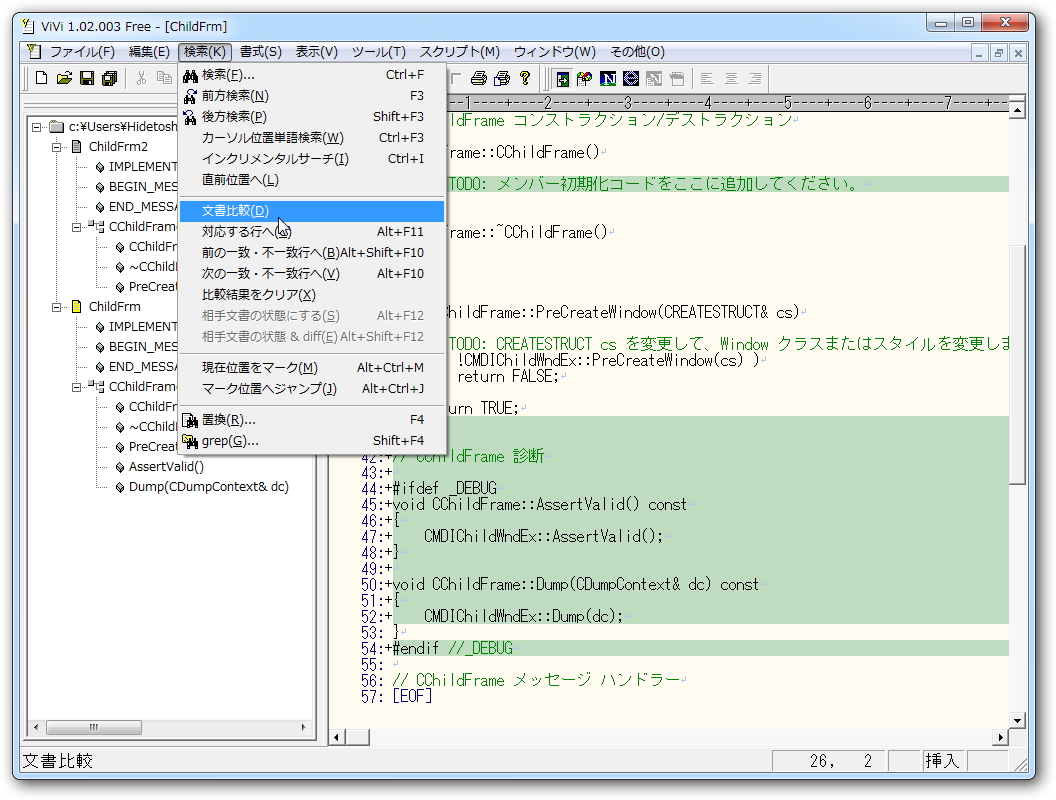Click the Print Preview icon beside Print
Viewport: 1056px width, 800px height.
pyautogui.click(x=502, y=78)
